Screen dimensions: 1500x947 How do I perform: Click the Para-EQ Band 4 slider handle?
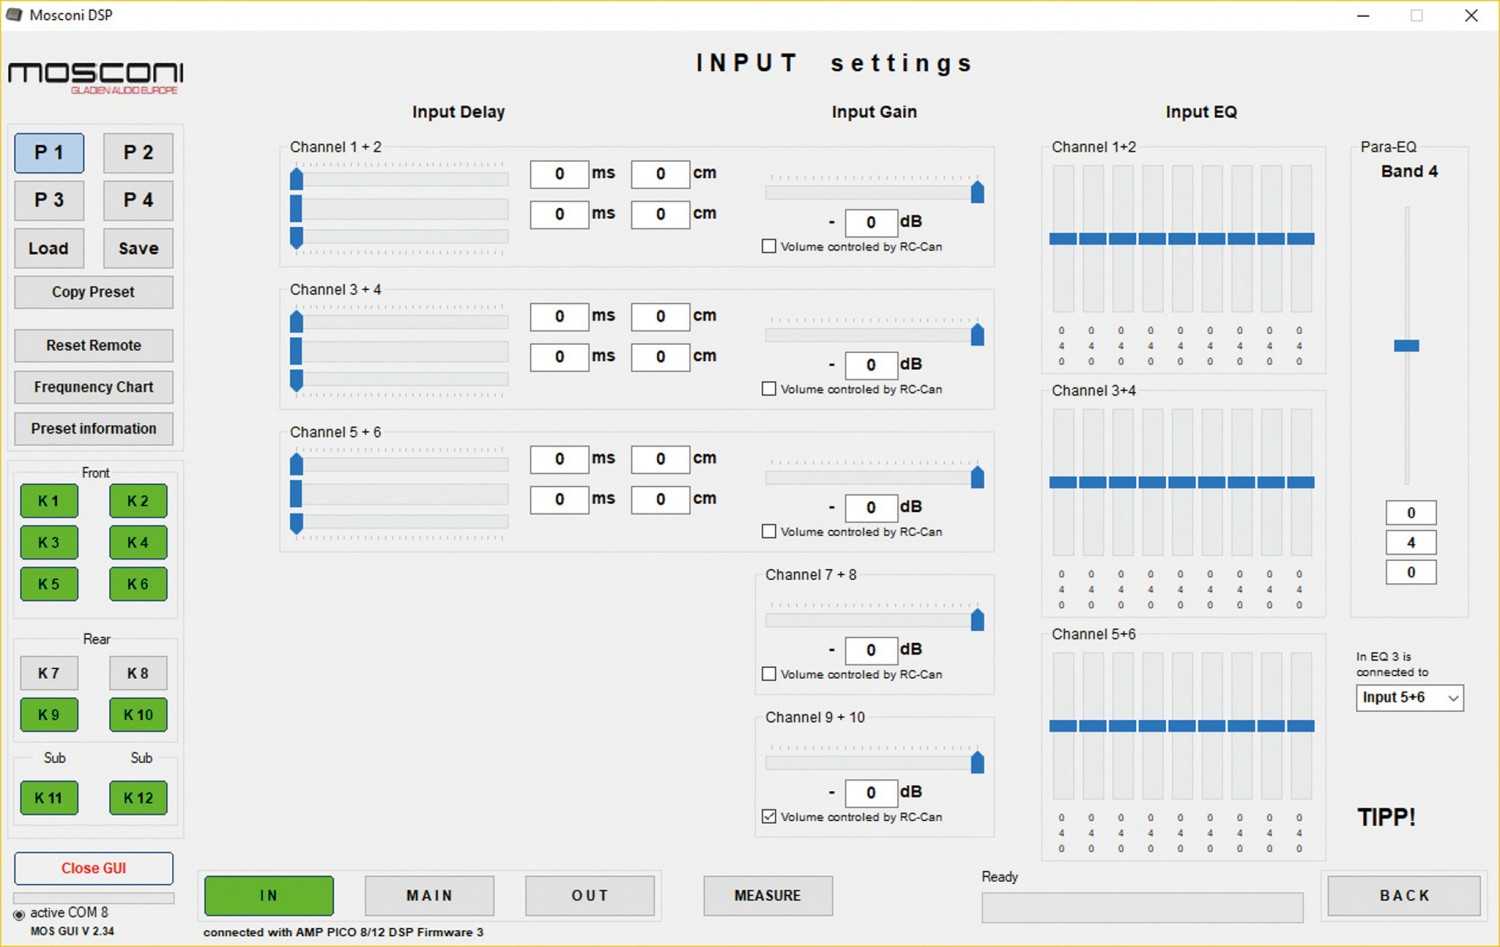click(x=1407, y=346)
